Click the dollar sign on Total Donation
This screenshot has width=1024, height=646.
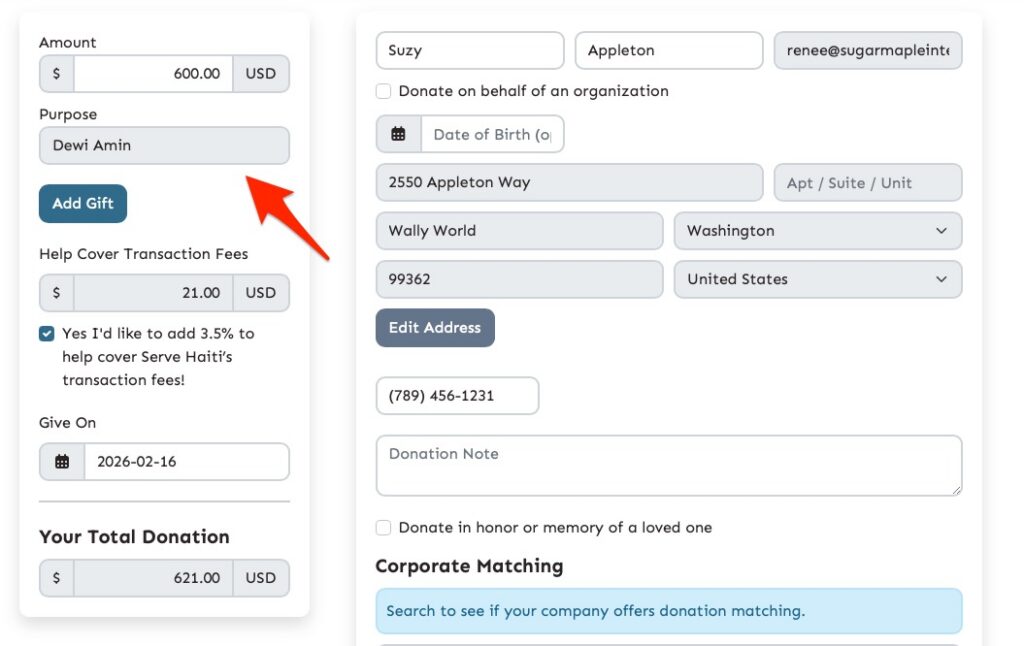(56, 577)
